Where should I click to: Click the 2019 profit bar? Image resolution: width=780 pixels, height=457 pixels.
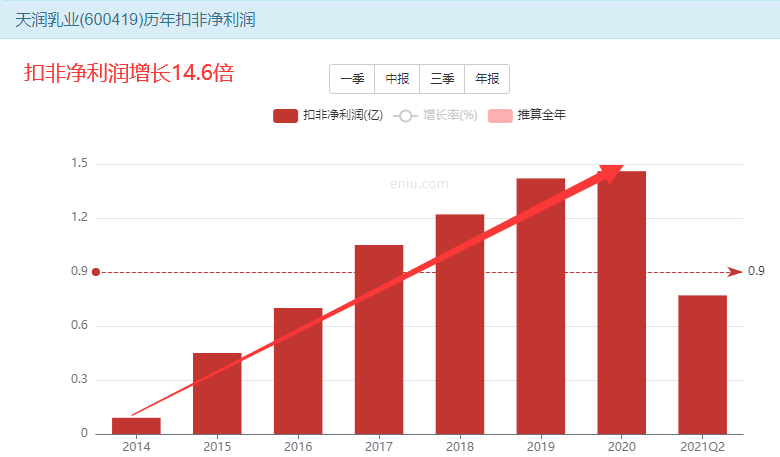point(541,306)
